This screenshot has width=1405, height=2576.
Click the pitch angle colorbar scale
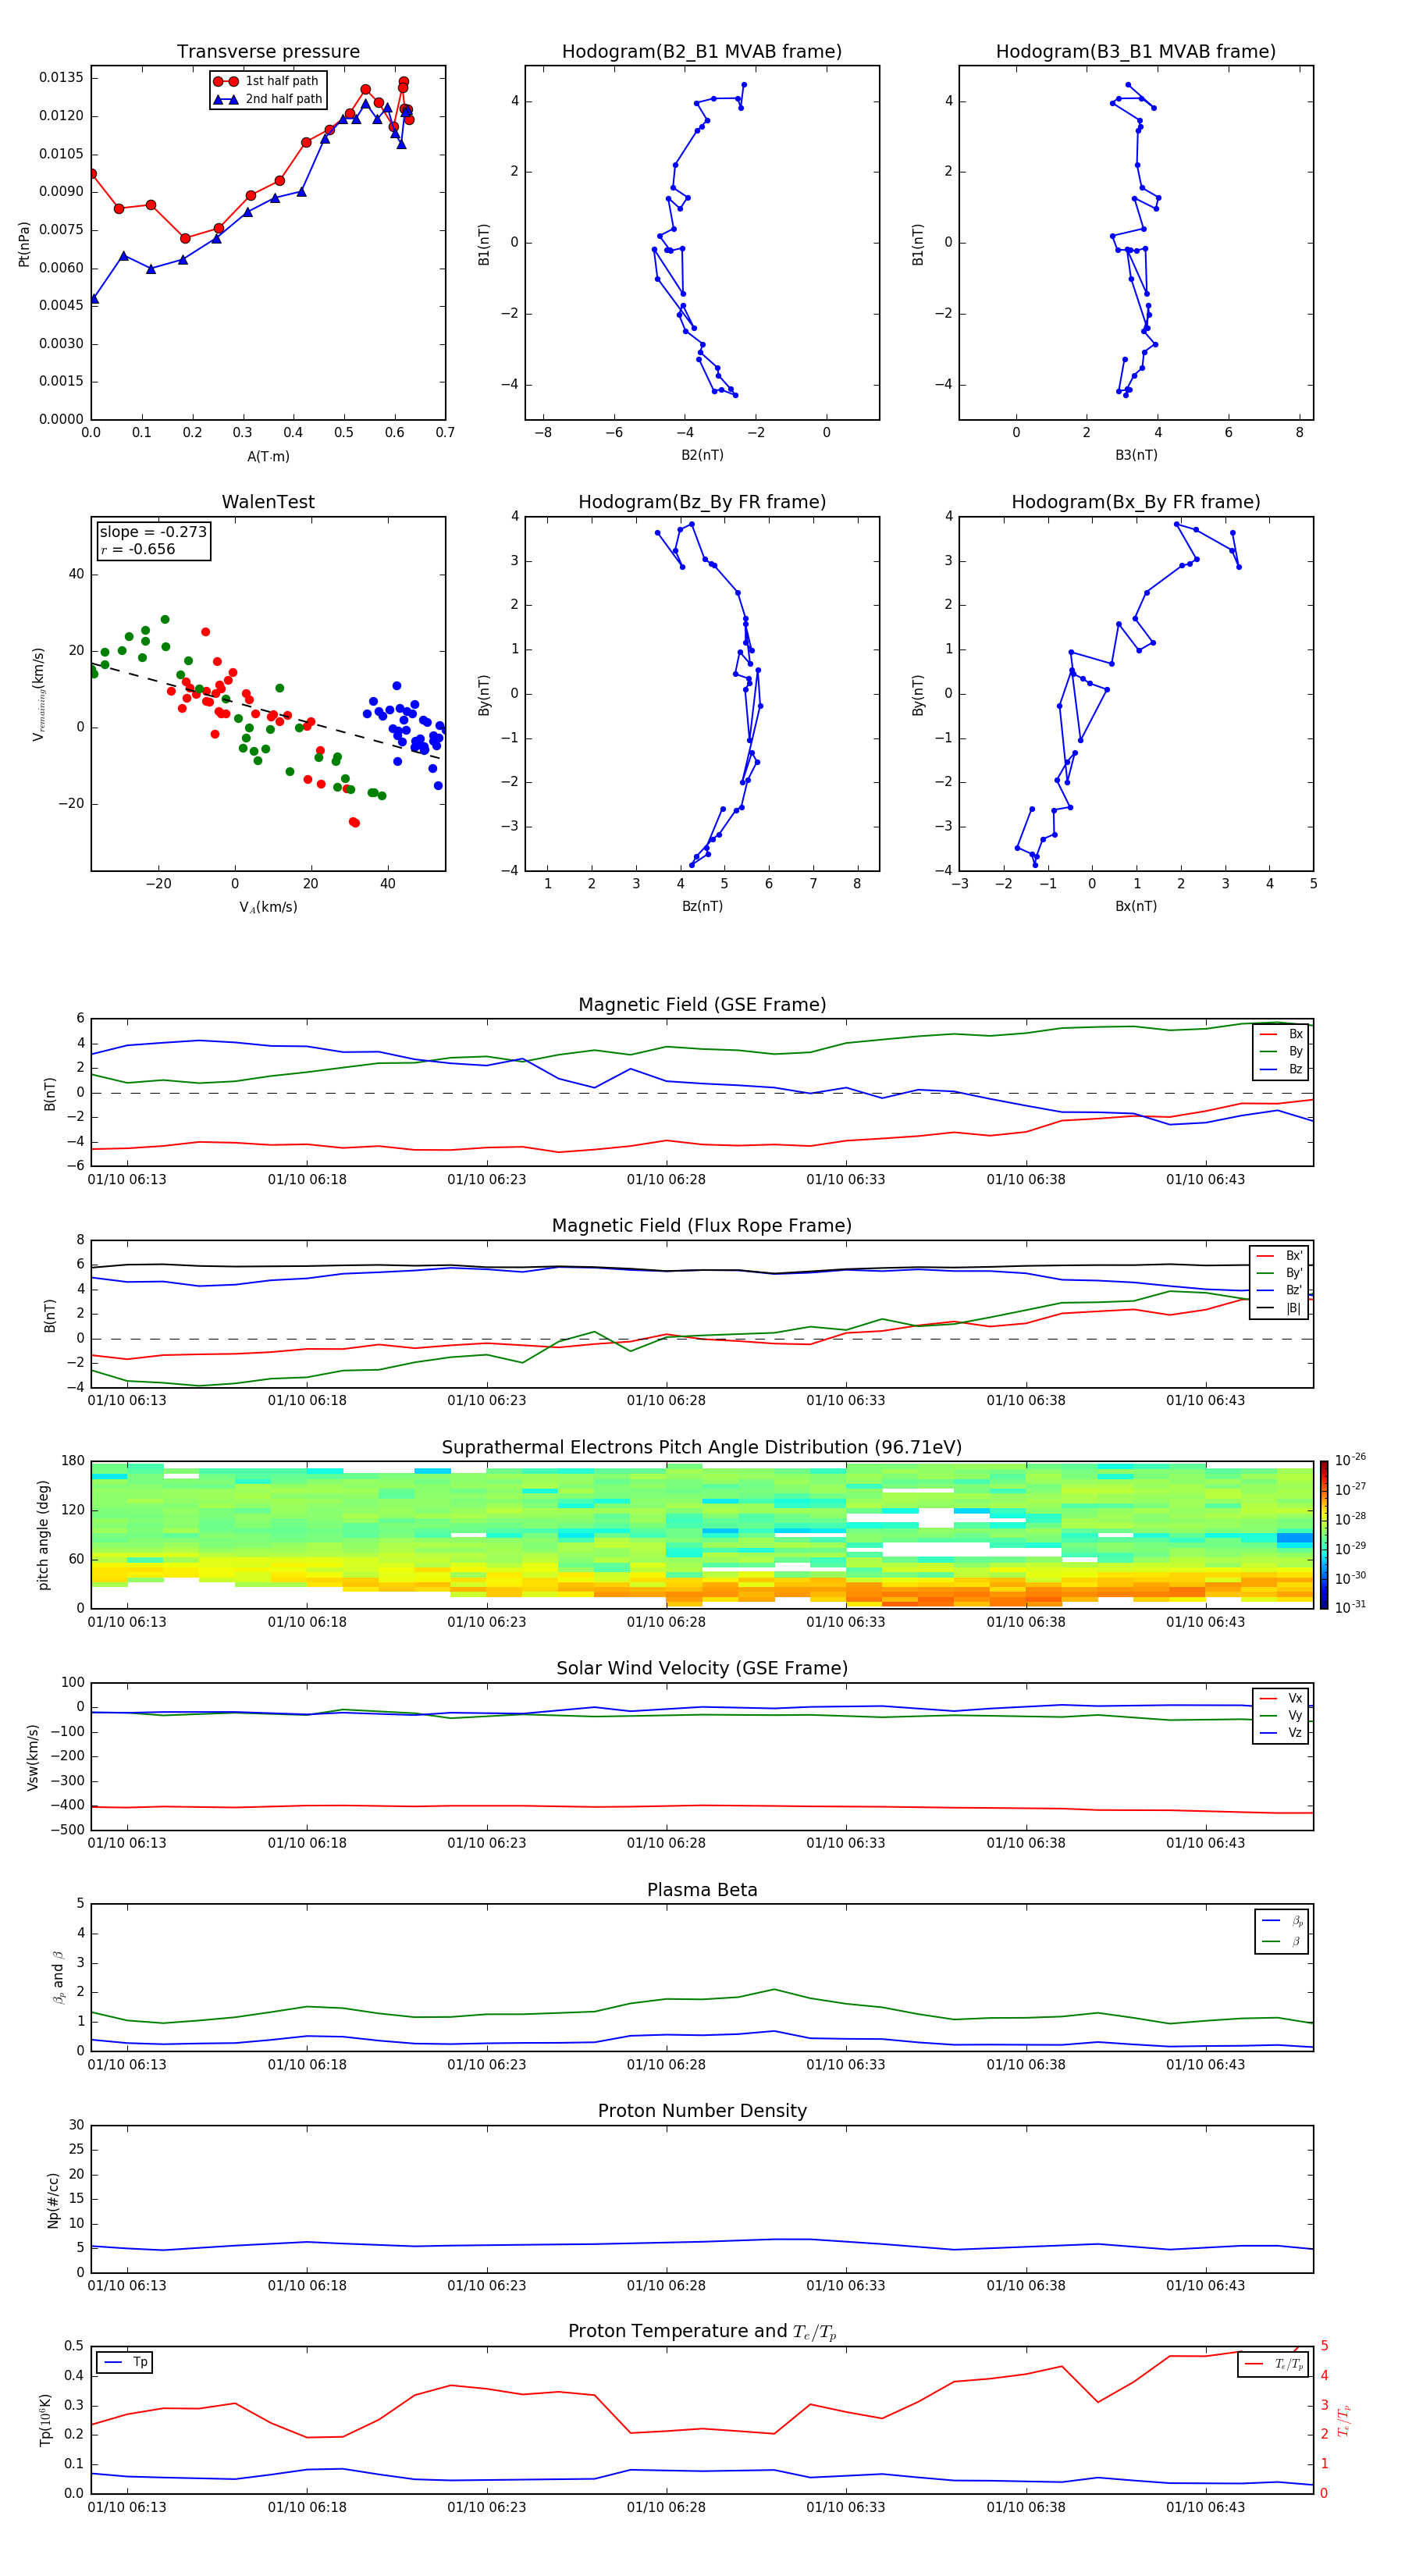pos(1324,1535)
